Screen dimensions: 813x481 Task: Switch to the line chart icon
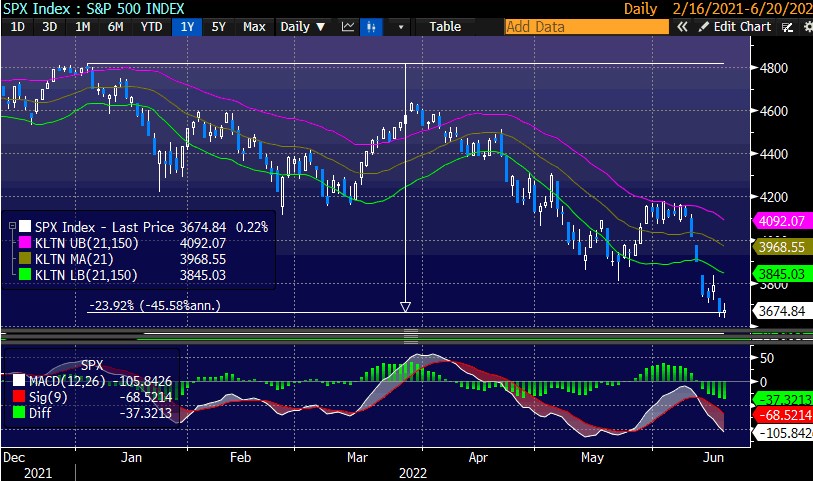[x=347, y=27]
